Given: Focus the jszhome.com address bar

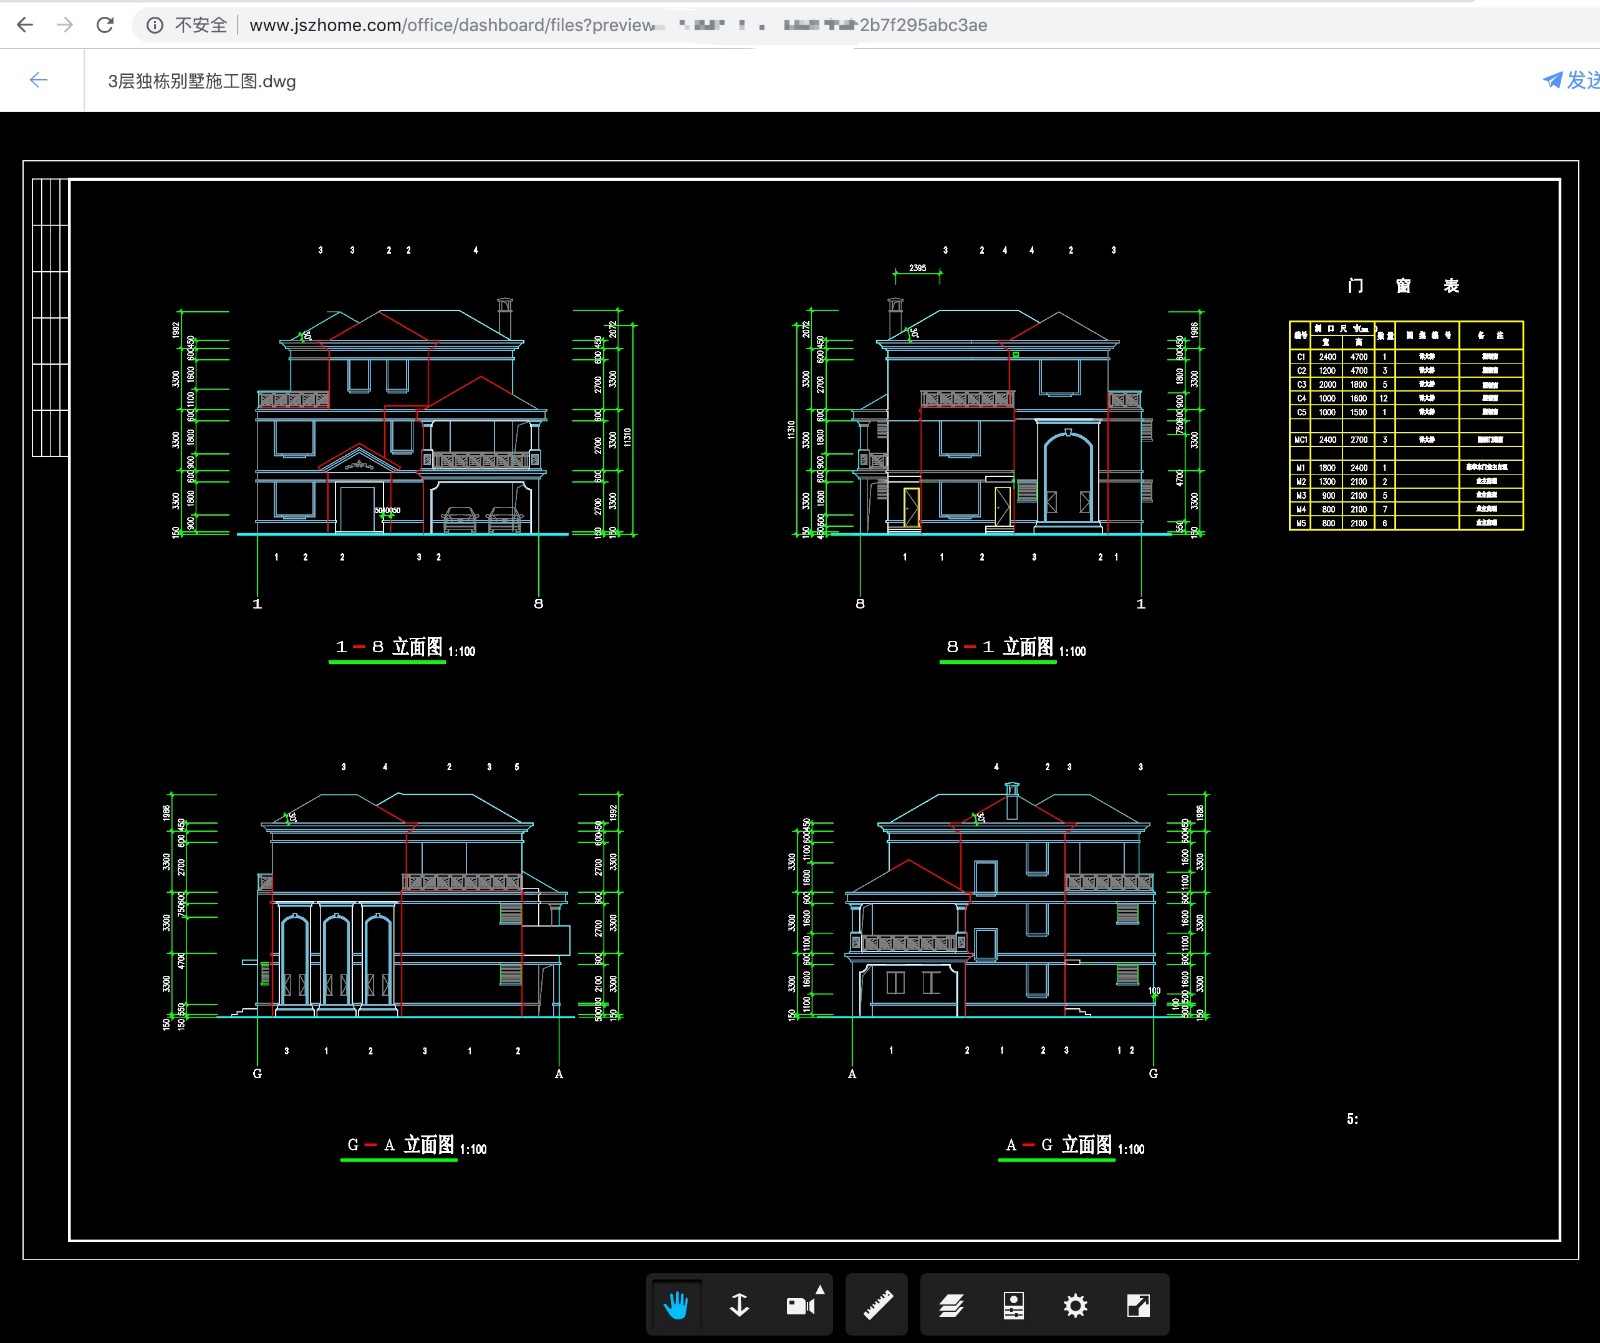Looking at the screenshot, I should coord(618,25).
